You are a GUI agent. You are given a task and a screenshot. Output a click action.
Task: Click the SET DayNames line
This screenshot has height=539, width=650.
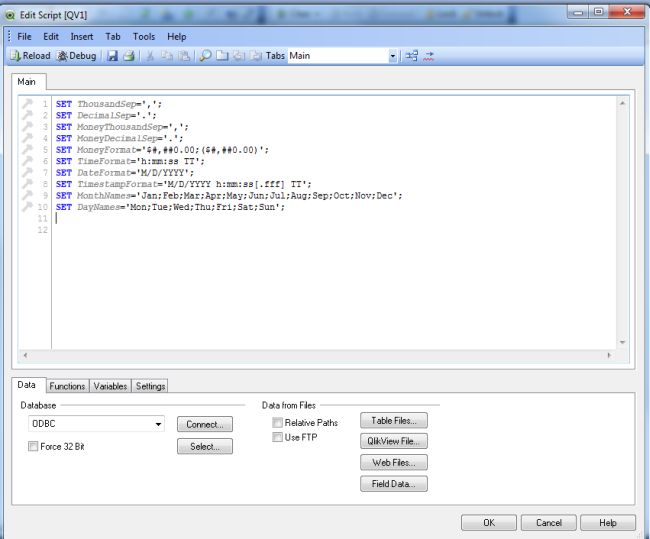tap(170, 207)
